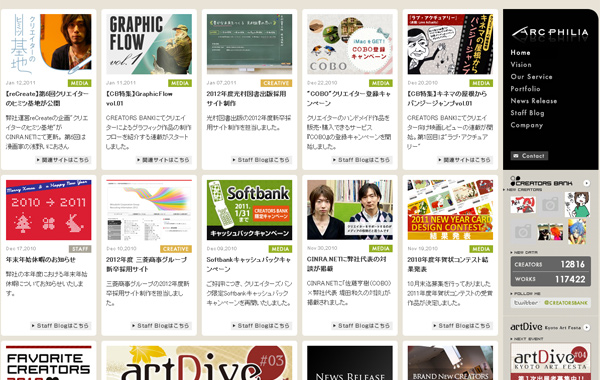Open the Contact button with envelope icon
The image size is (600, 380).
[x=529, y=156]
